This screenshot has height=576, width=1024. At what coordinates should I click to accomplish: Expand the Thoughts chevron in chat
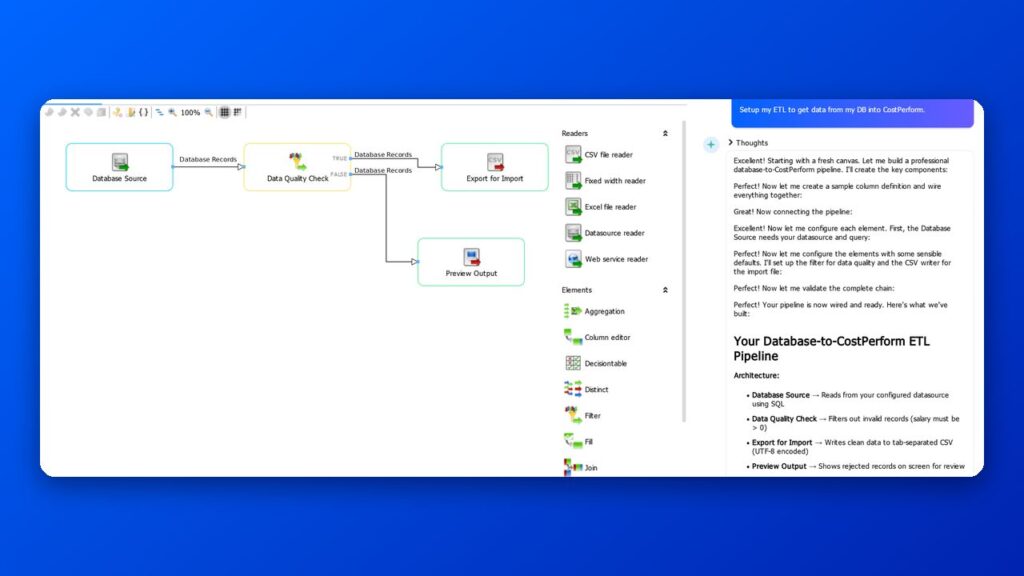(731, 142)
